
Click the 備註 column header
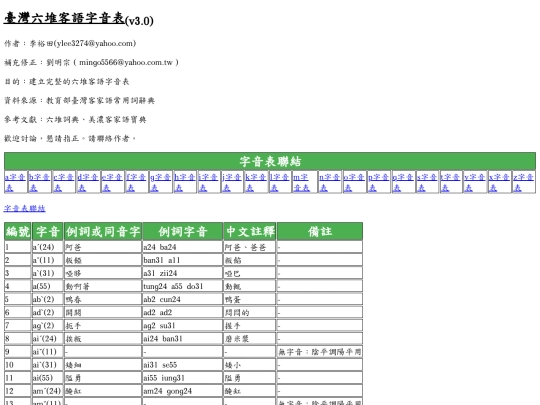pyautogui.click(x=320, y=231)
